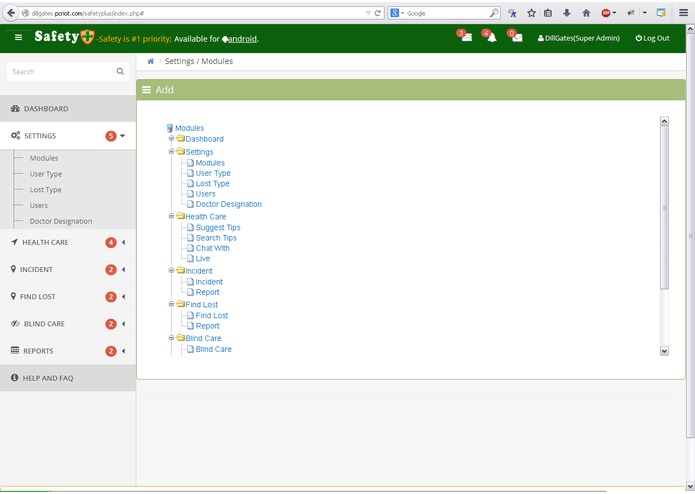Expand the Health Care sidebar arrow
The height and width of the screenshot is (494, 695).
(124, 242)
